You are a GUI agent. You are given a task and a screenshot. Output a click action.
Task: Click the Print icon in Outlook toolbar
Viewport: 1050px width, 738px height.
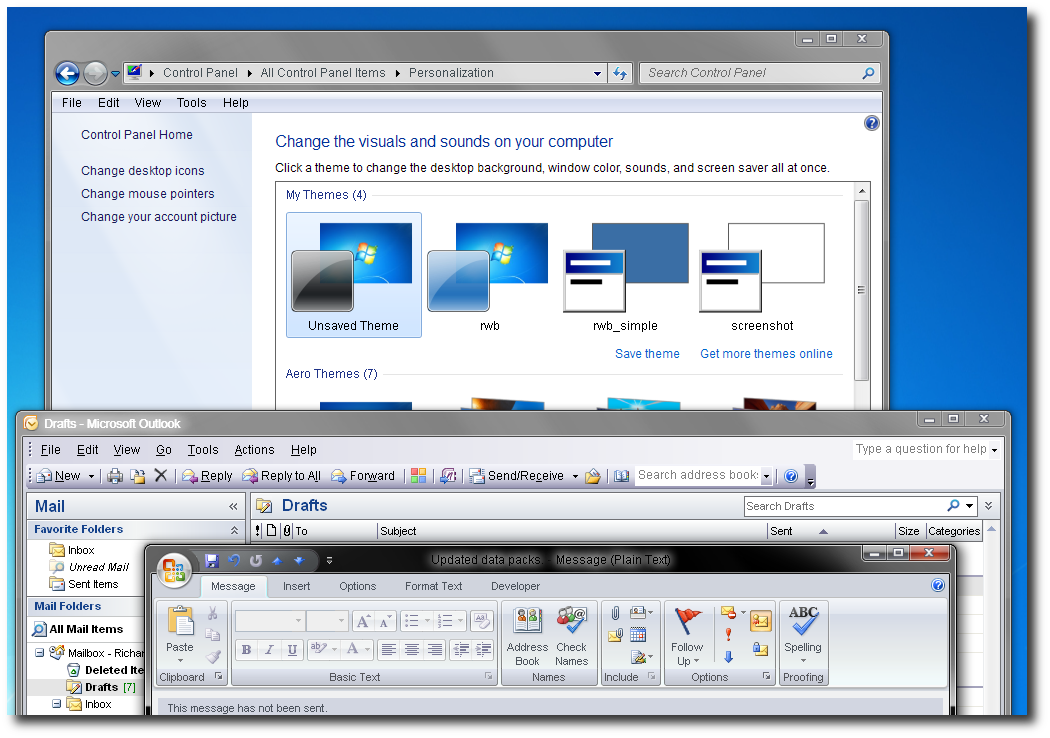point(115,475)
